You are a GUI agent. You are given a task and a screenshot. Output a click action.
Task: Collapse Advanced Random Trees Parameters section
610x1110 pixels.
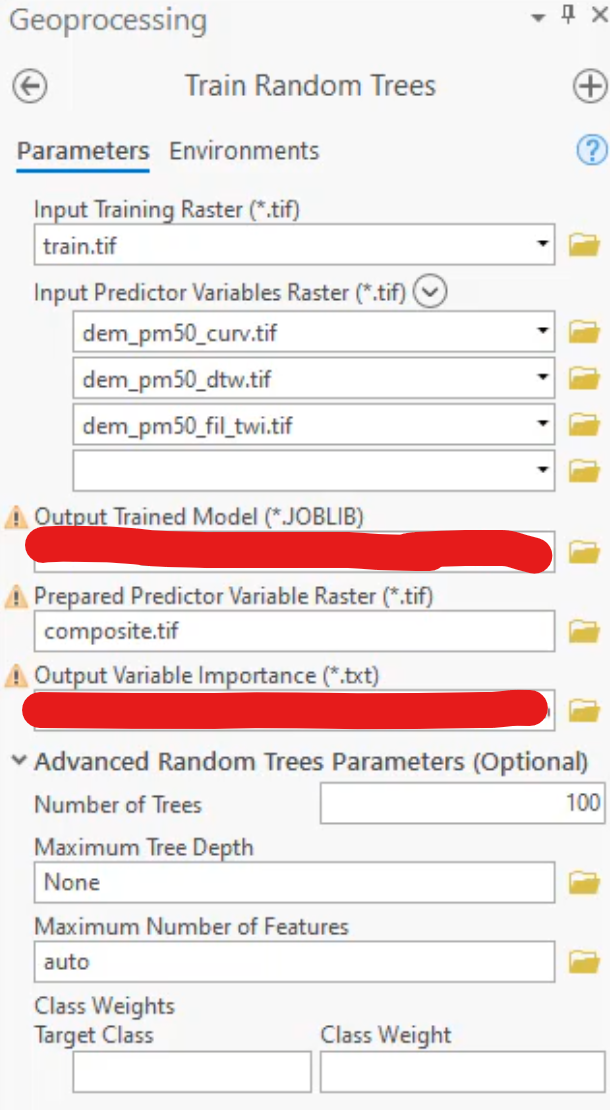pos(21,761)
